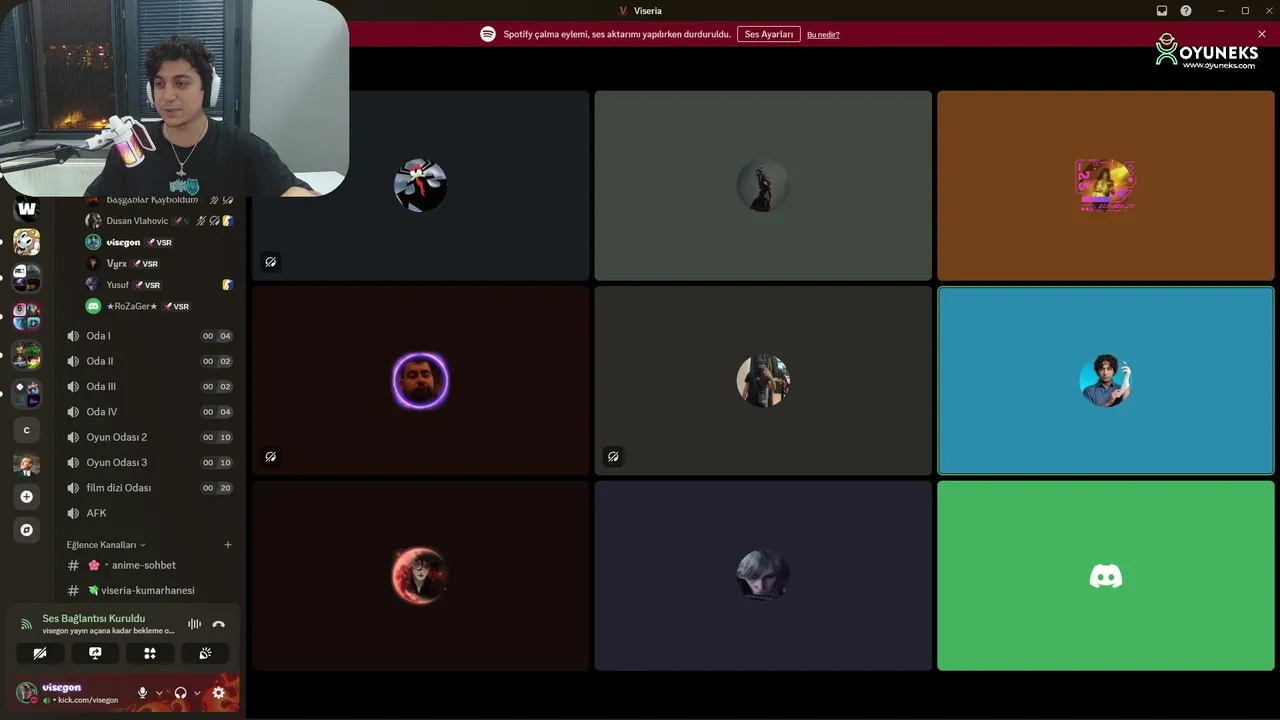Image resolution: width=1280 pixels, height=720 pixels.
Task: Click the kick.com/visegon status text
Action: [88, 700]
